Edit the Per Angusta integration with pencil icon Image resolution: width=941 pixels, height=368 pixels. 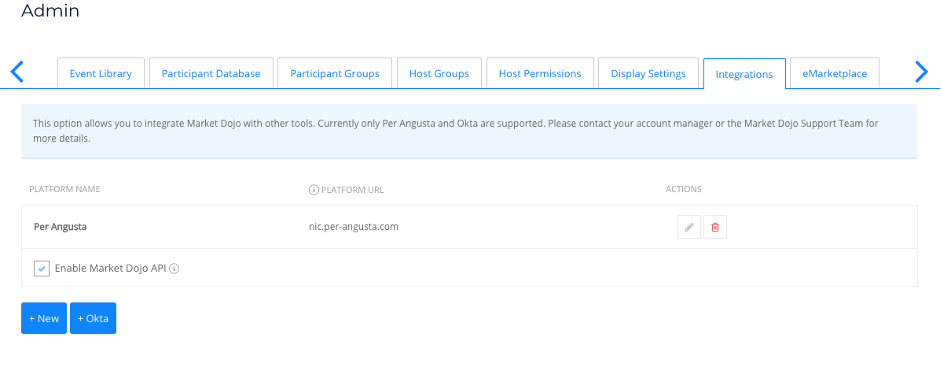click(689, 228)
